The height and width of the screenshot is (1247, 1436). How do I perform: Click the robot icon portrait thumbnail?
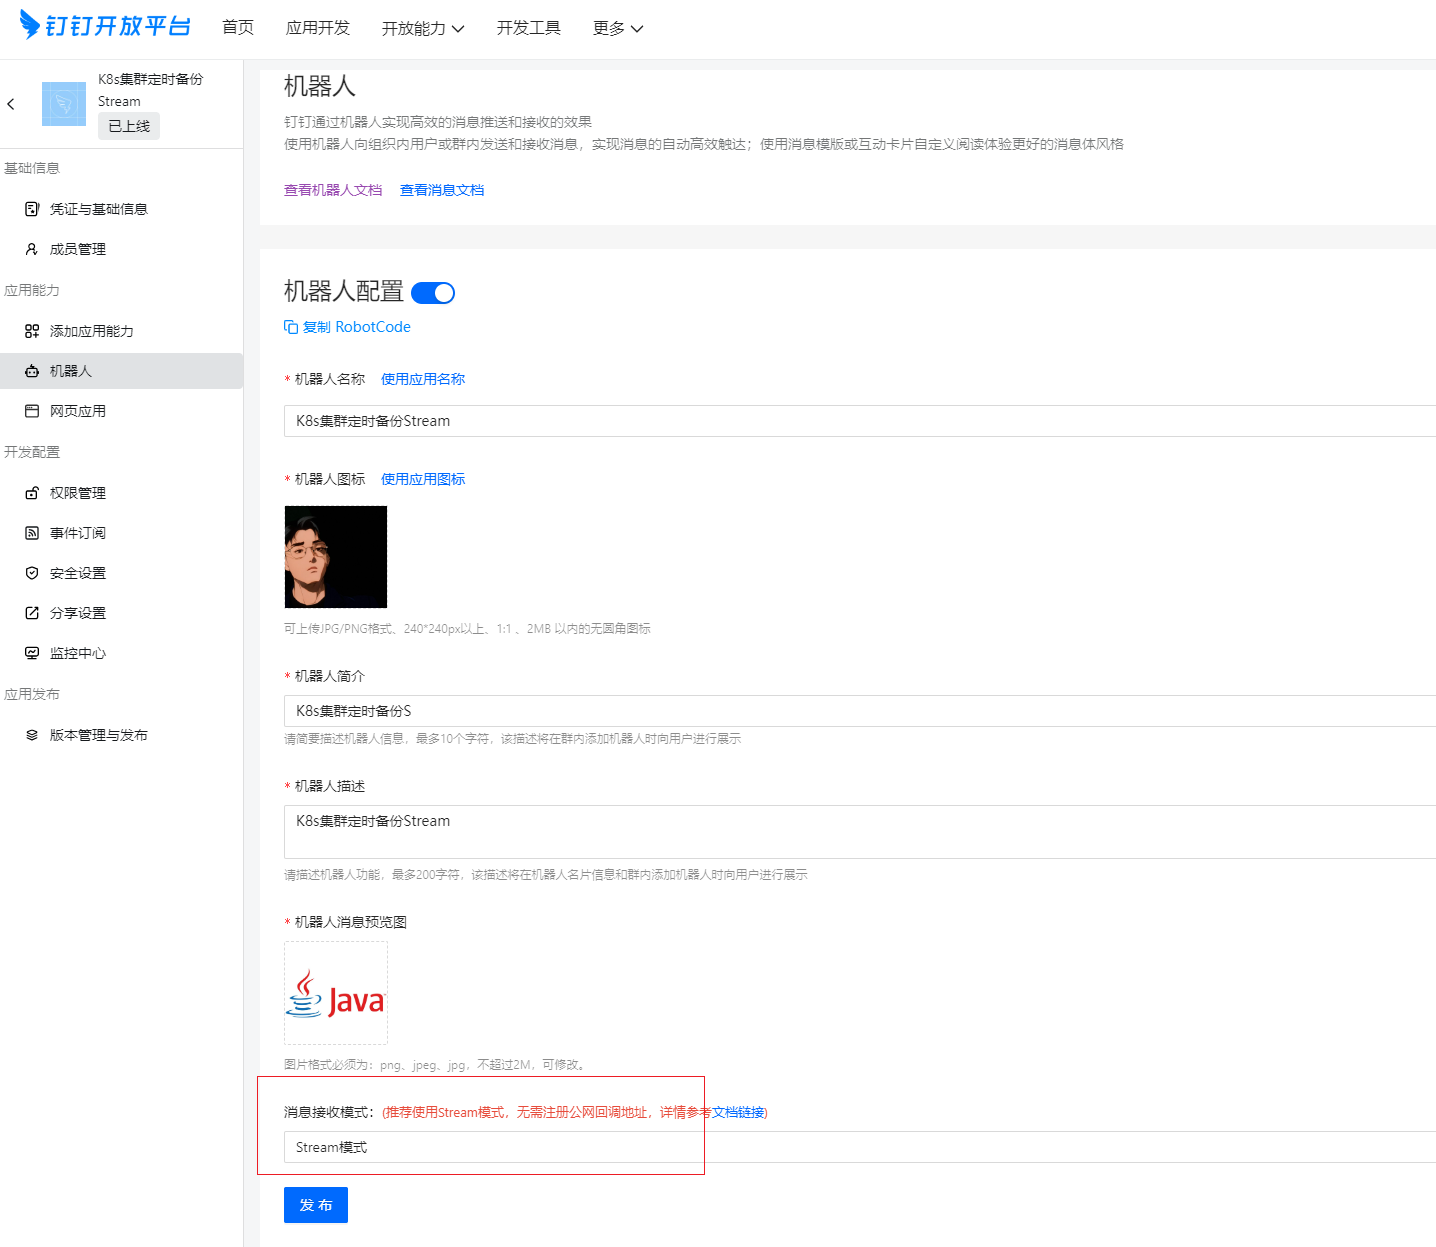336,557
